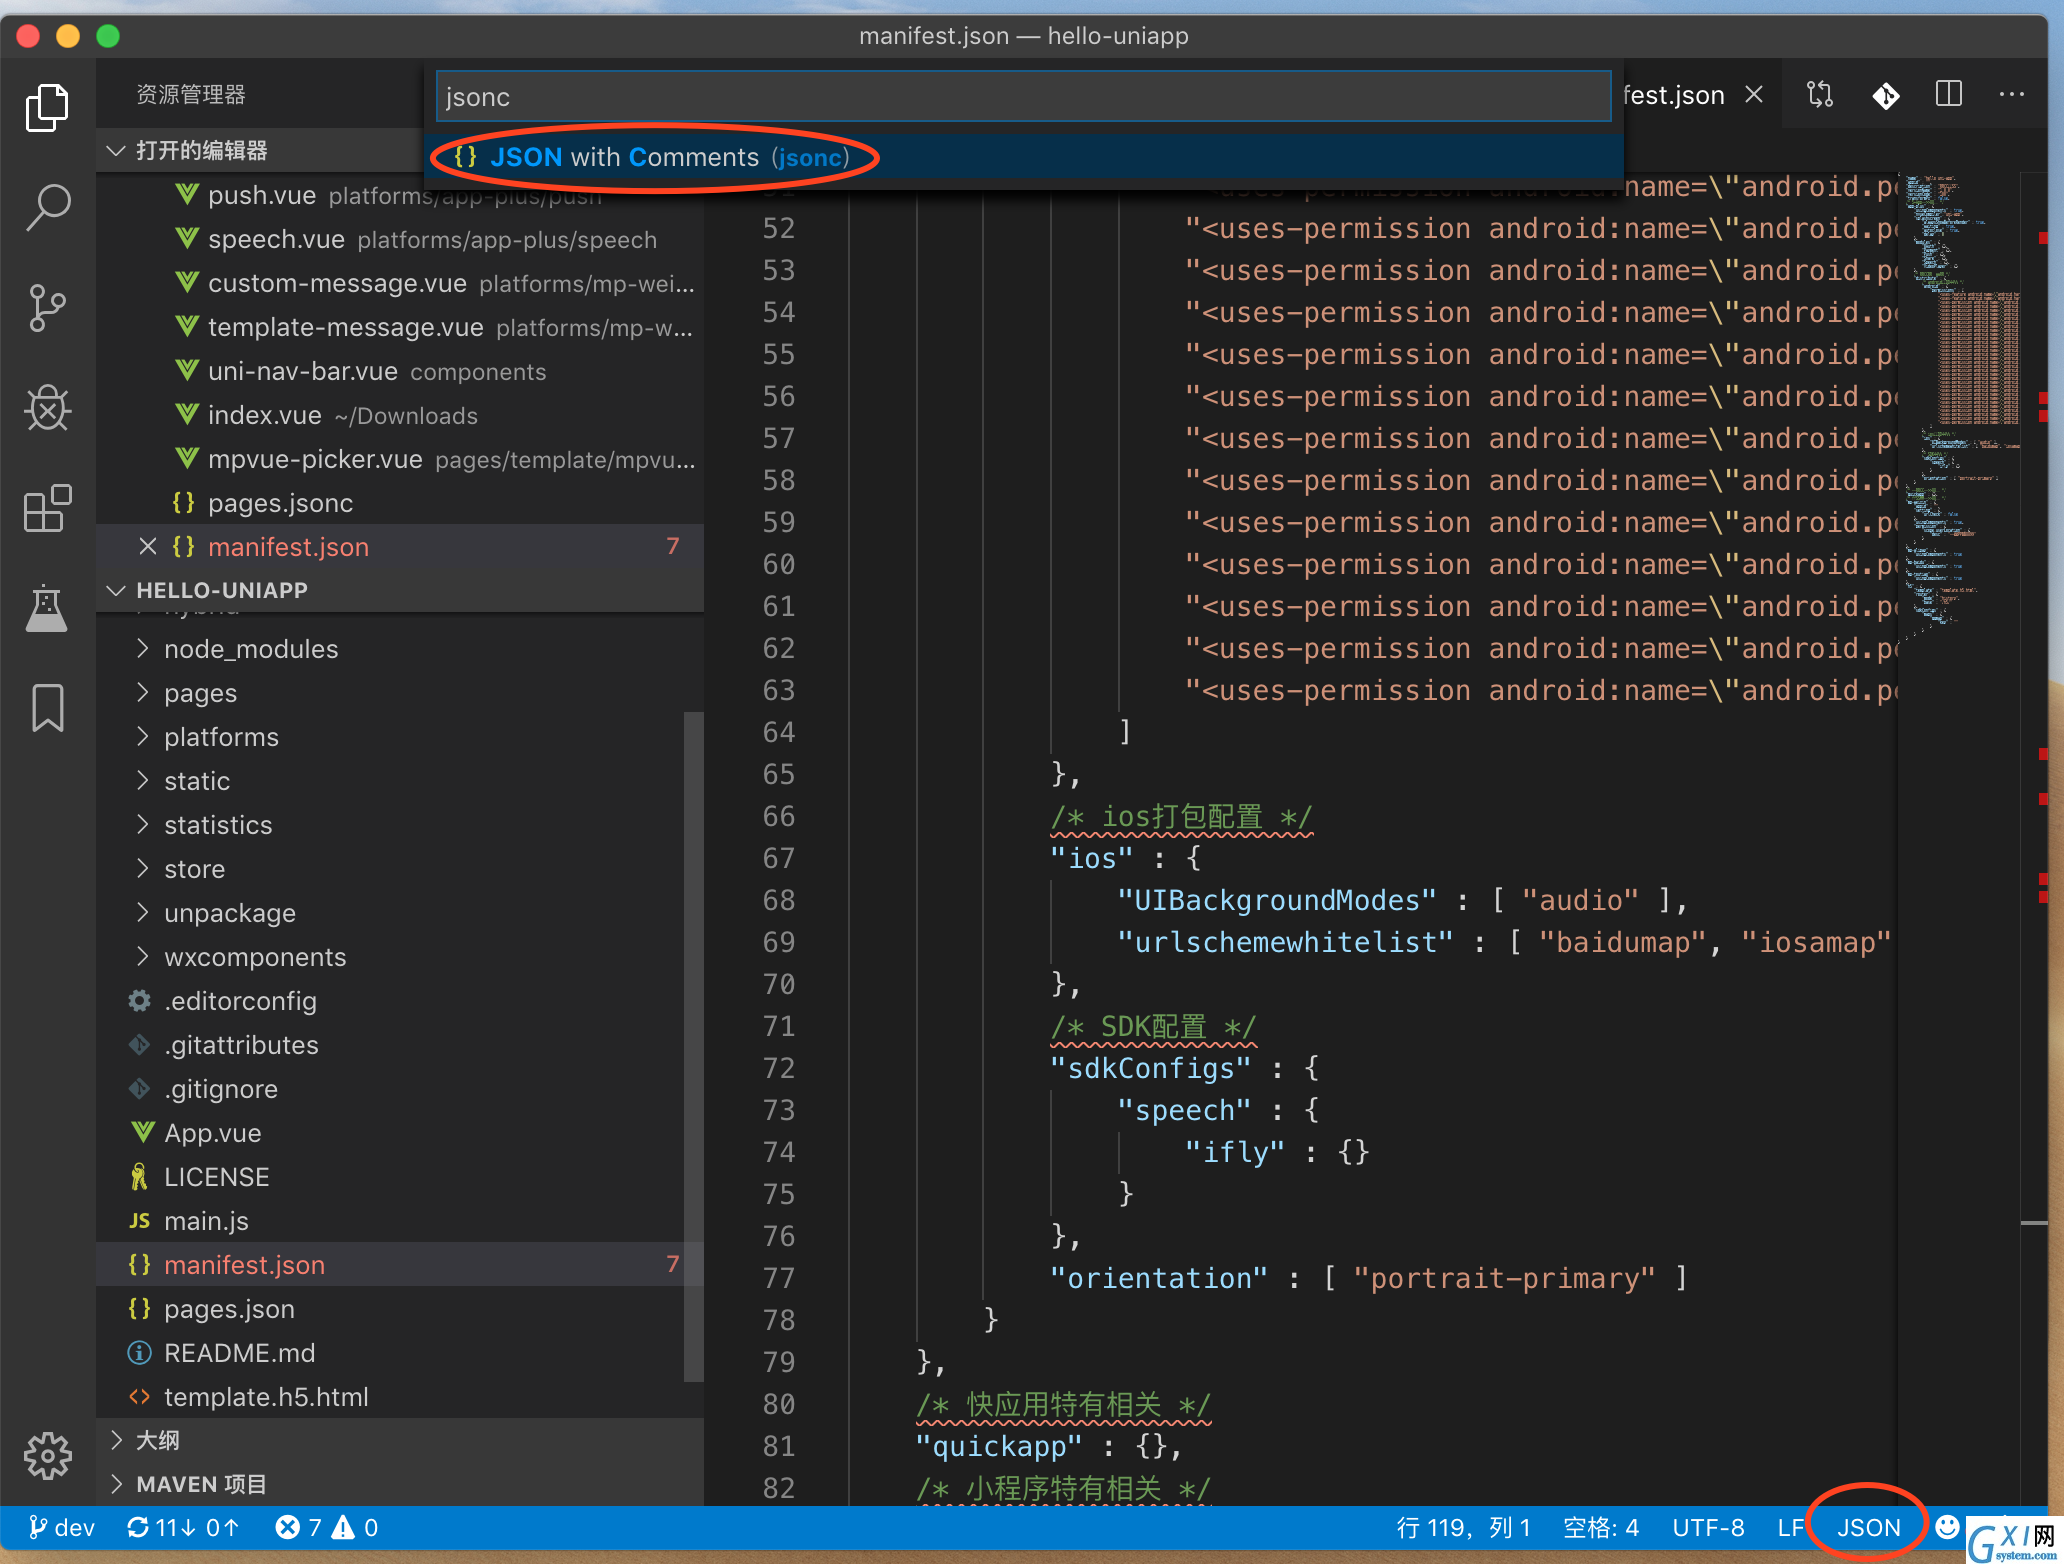2064x1564 pixels.
Task: Change end of line via LF status item
Action: [x=1790, y=1527]
